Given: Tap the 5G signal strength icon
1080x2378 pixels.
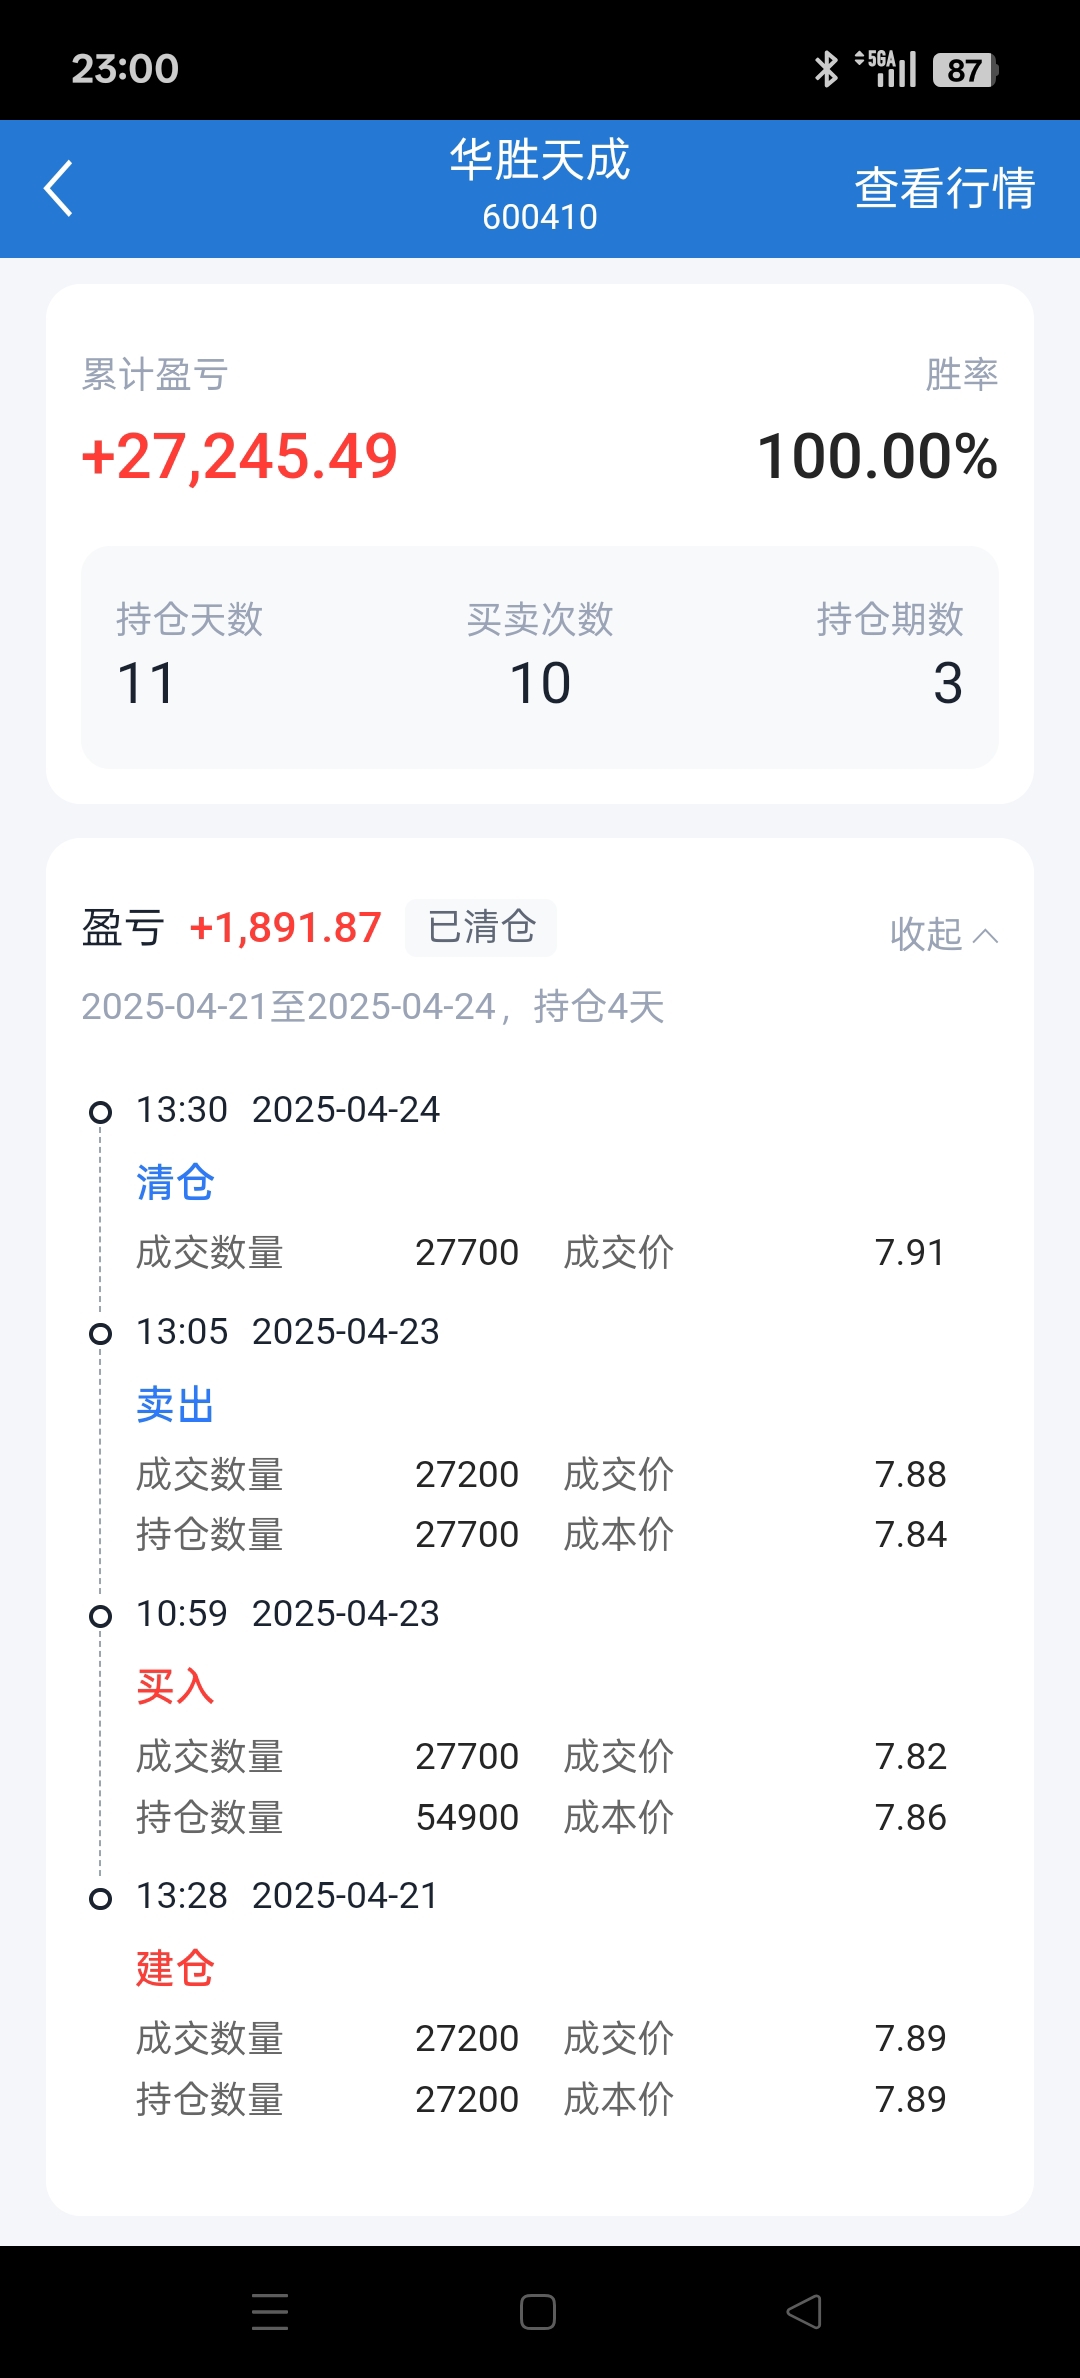Looking at the screenshot, I should click(886, 69).
